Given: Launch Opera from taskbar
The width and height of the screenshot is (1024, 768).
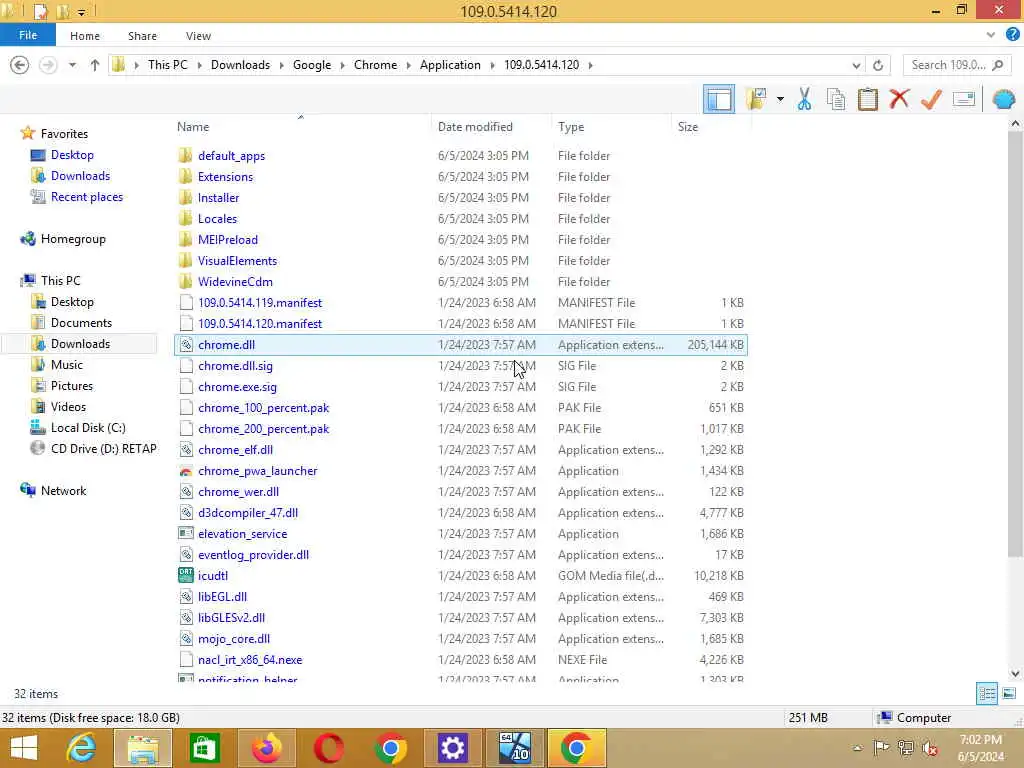Looking at the screenshot, I should coord(328,748).
